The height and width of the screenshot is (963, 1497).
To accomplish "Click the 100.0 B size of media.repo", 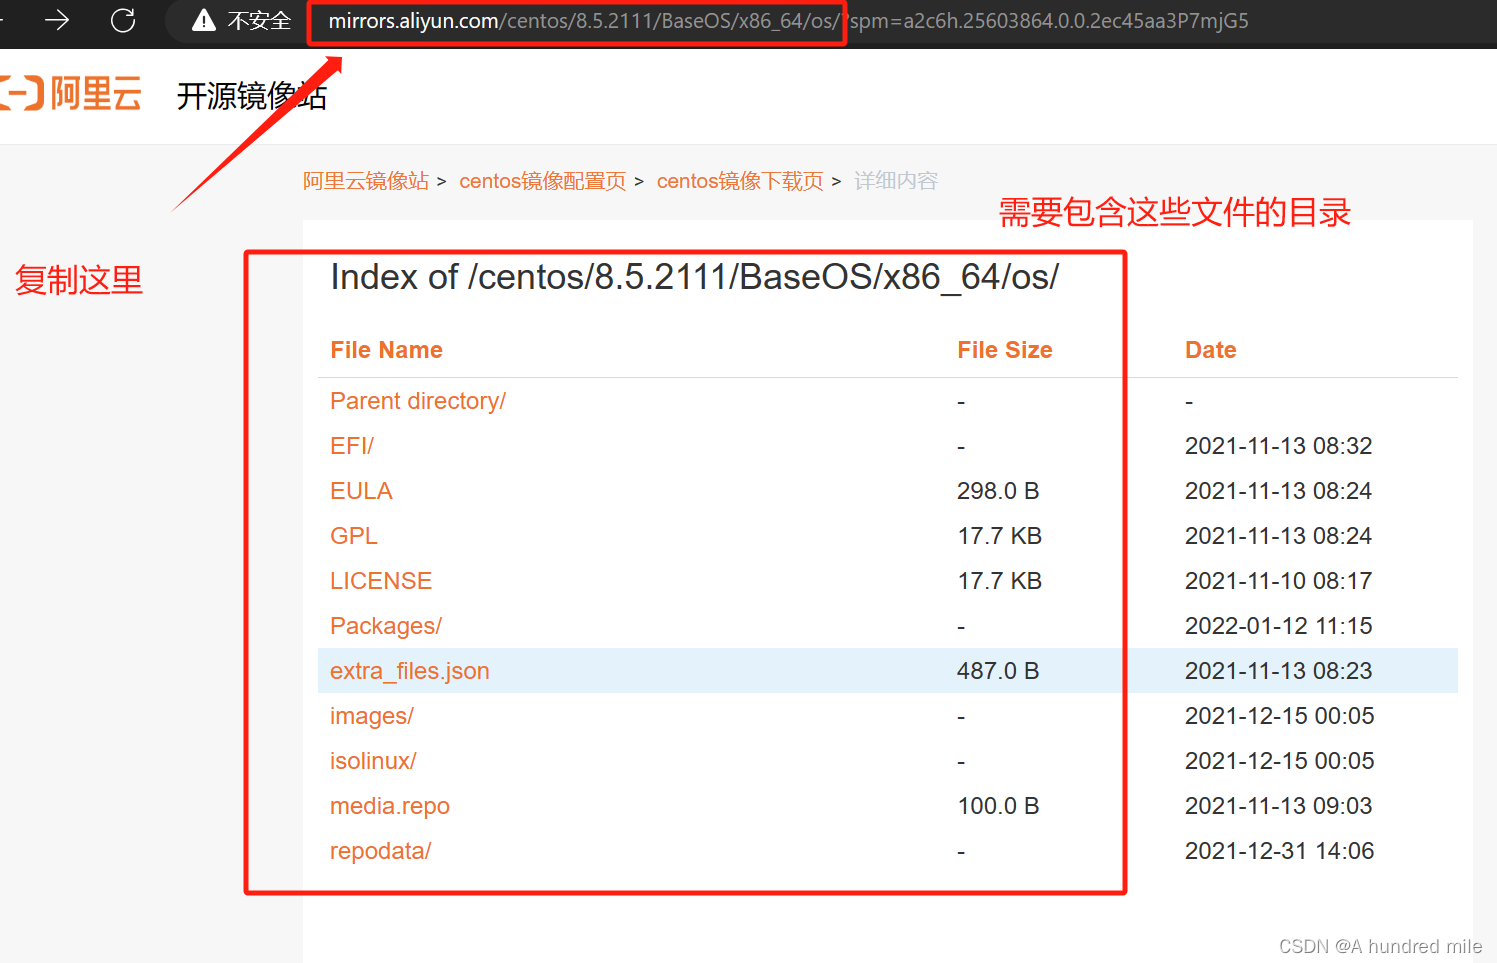I will click(998, 806).
